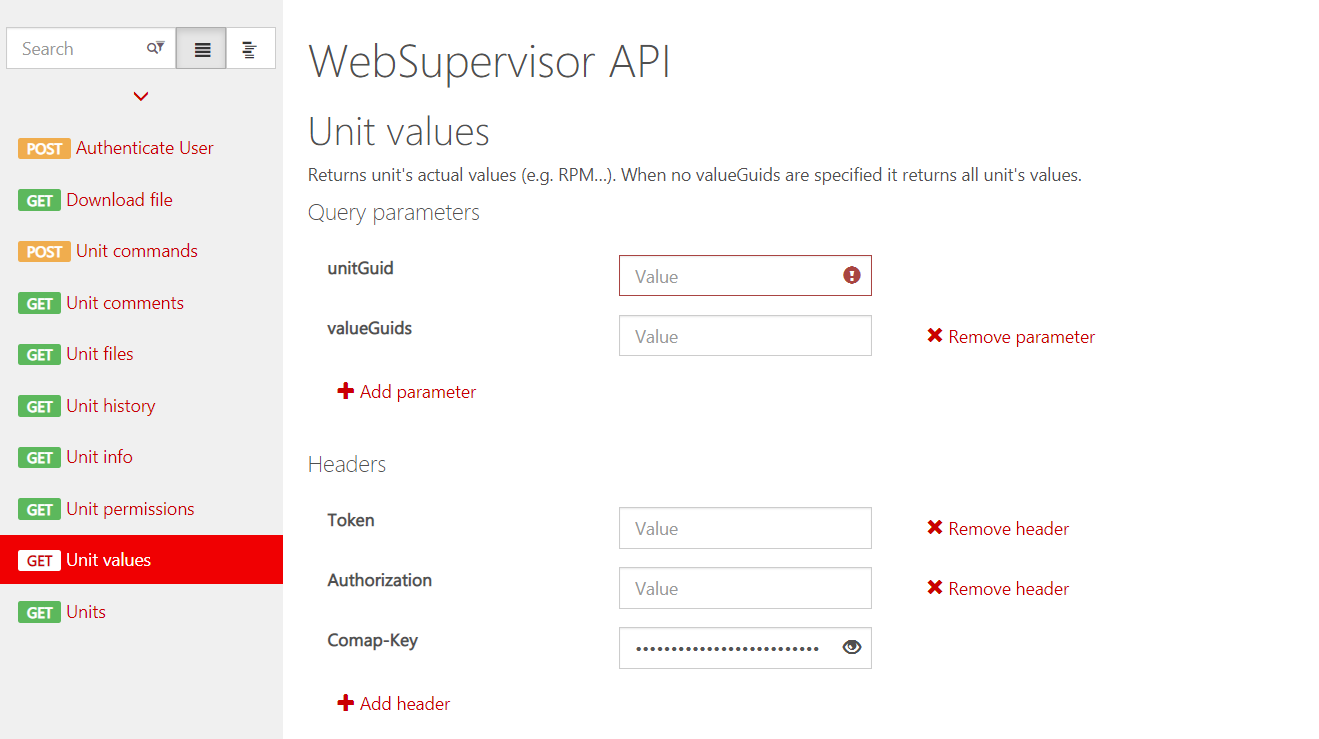This screenshot has height=739, width=1319.
Task: Click the unitGuid parameter label
Action: [x=361, y=268]
